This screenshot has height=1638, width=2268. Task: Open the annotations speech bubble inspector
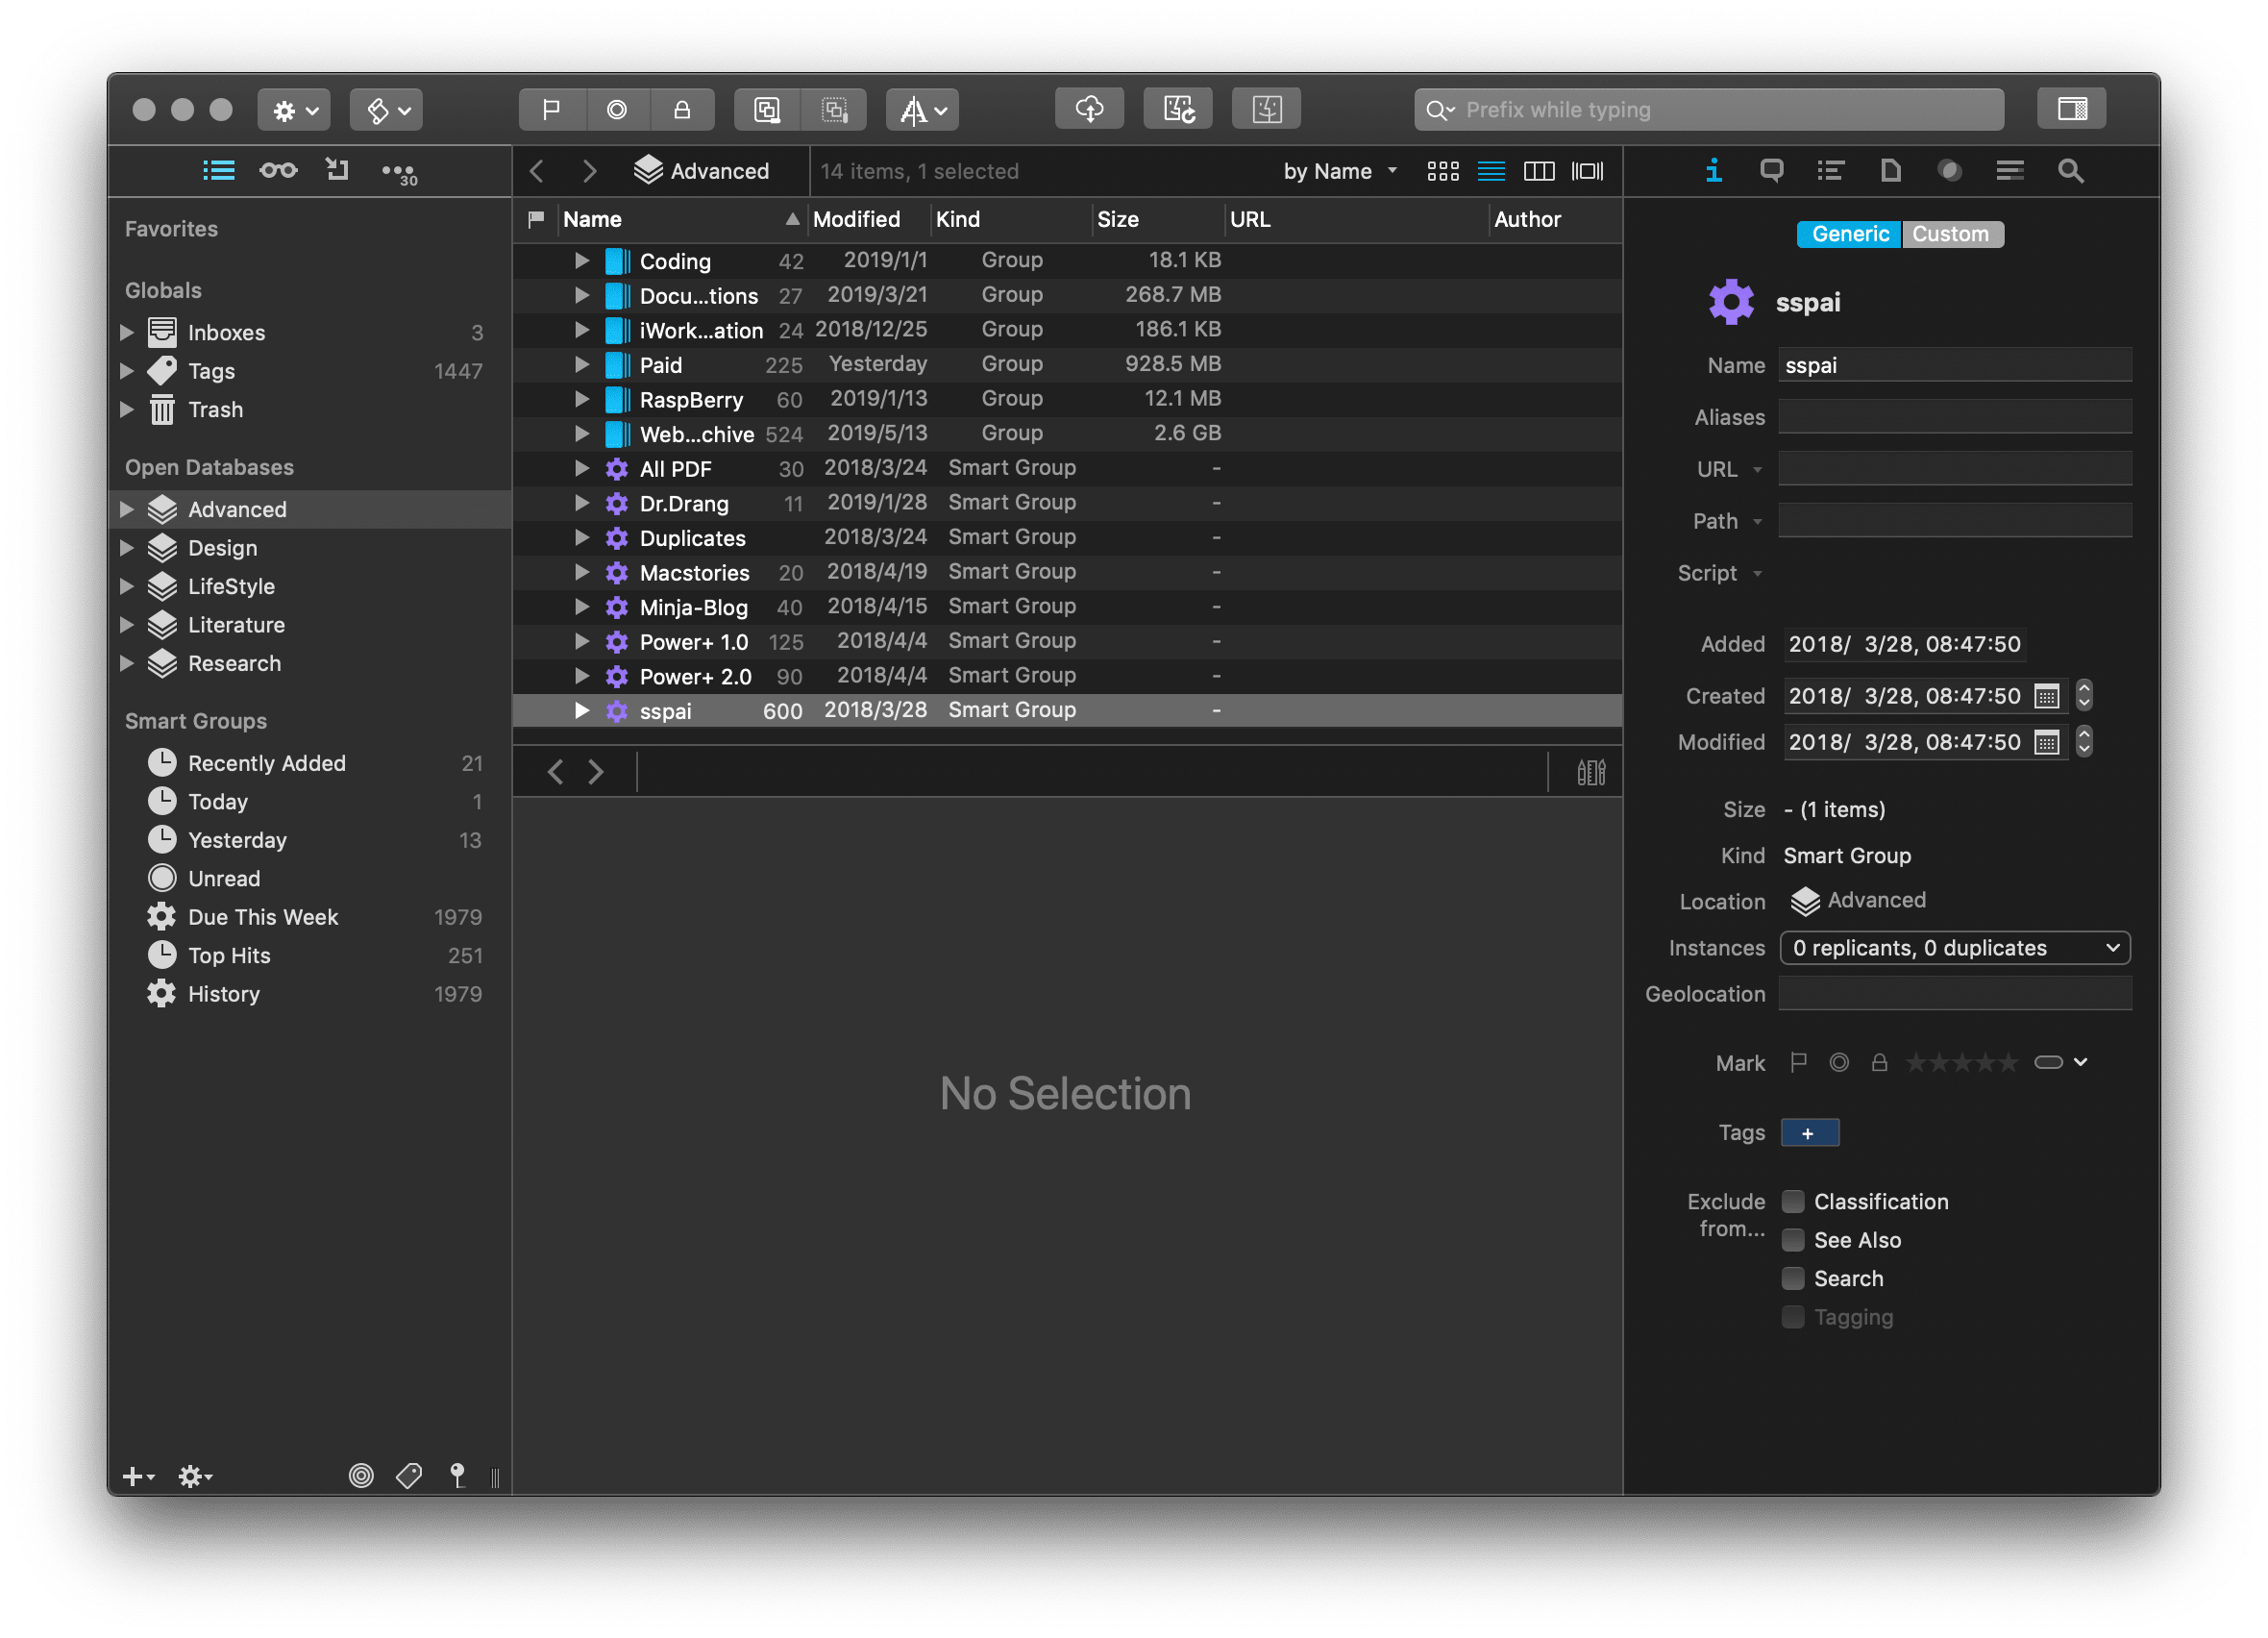click(1771, 171)
